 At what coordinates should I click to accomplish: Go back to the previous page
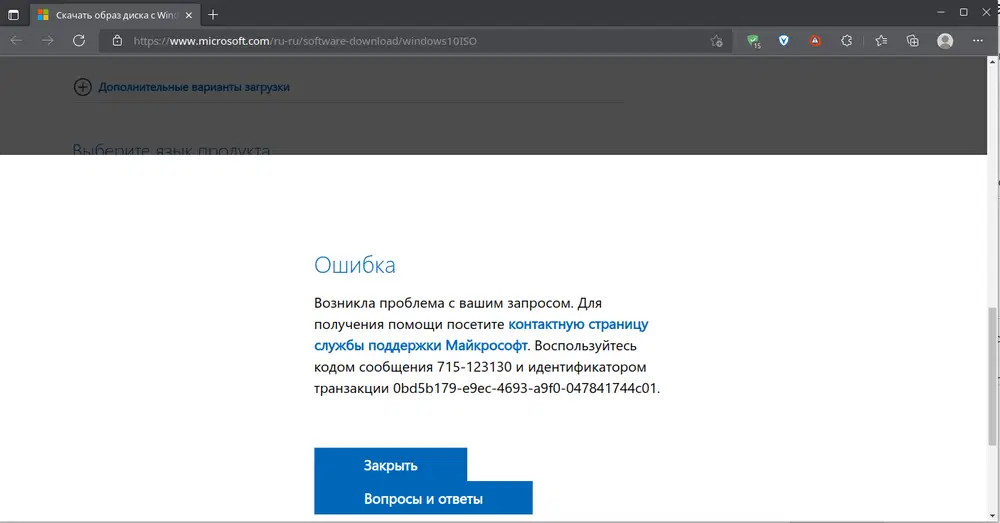[x=17, y=41]
